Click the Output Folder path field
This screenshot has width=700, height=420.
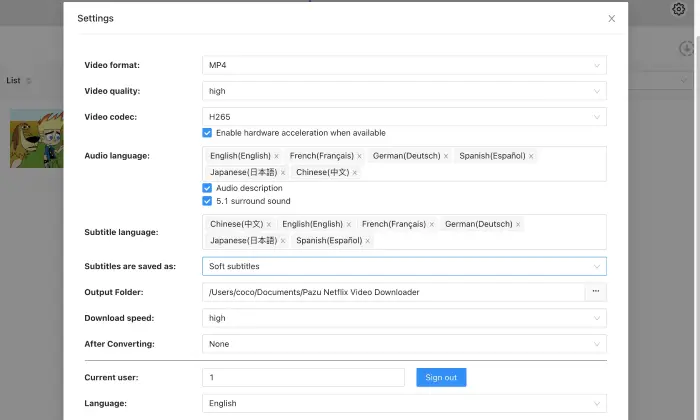click(x=393, y=292)
